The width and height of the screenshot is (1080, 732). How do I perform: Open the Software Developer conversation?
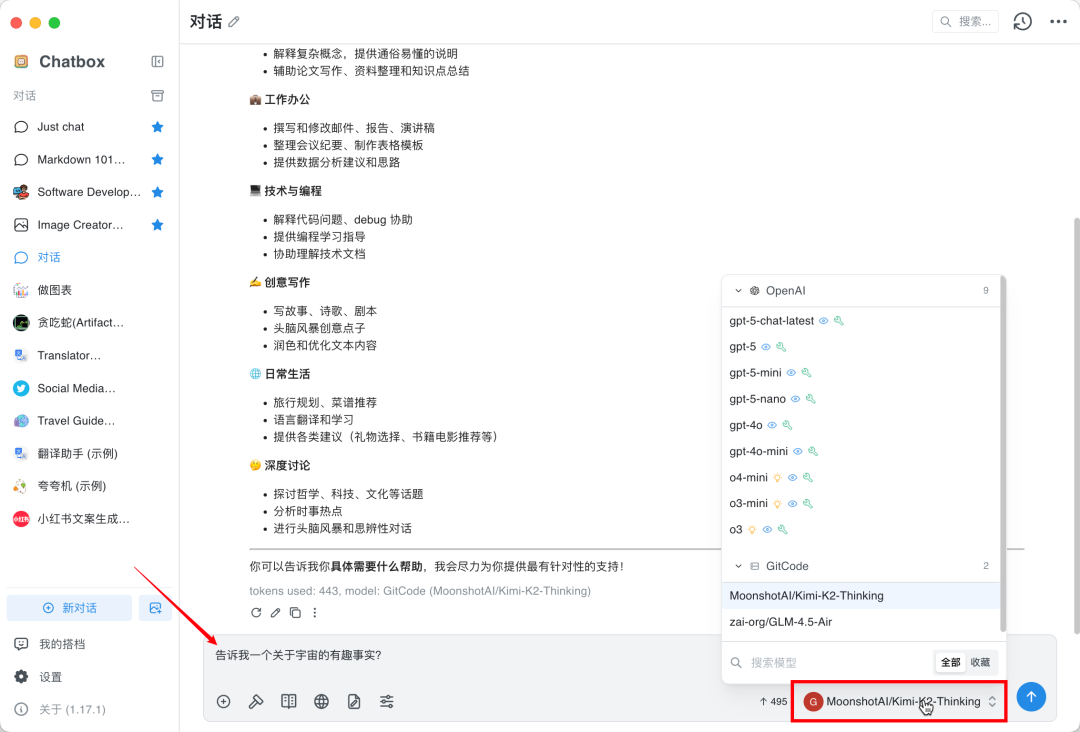point(89,192)
